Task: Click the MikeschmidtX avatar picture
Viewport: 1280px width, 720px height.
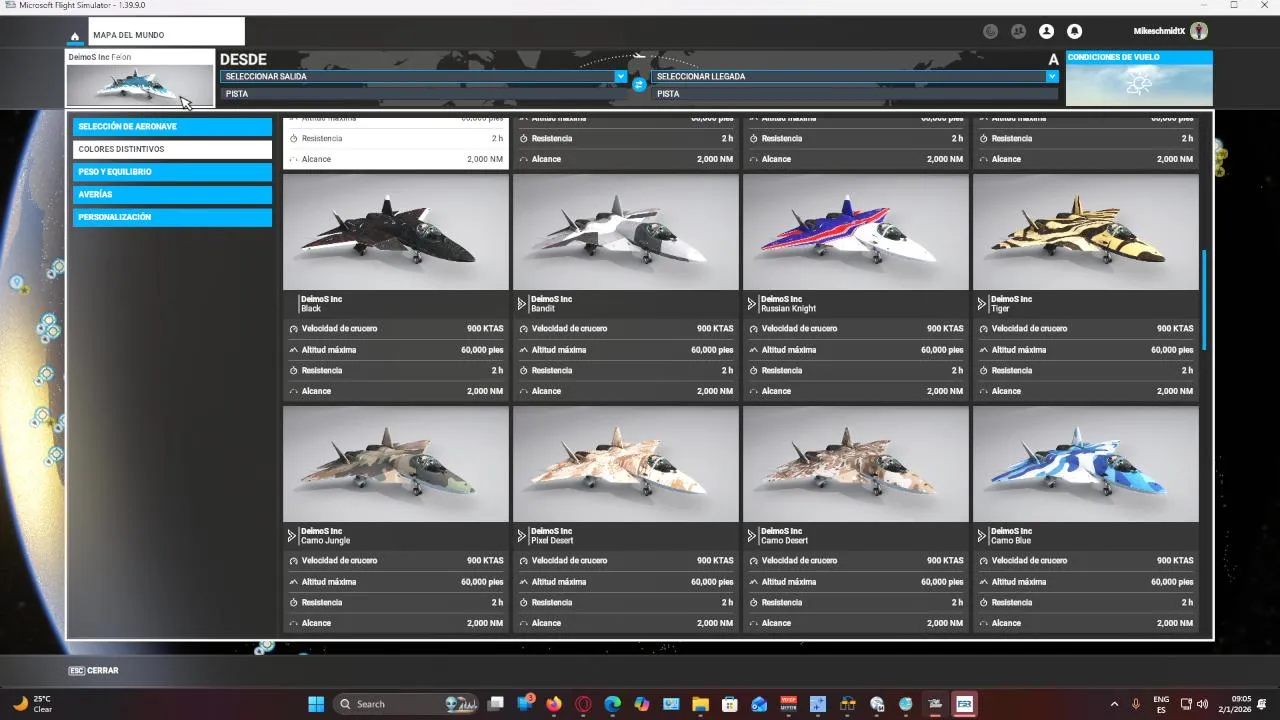Action: 1199,31
